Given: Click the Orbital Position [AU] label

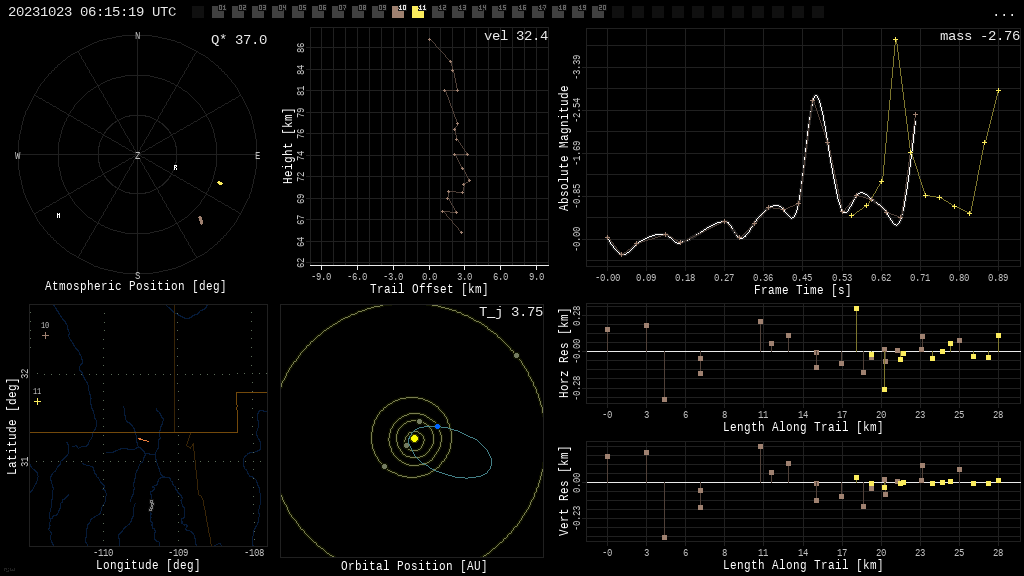Looking at the screenshot, I should point(414,566).
